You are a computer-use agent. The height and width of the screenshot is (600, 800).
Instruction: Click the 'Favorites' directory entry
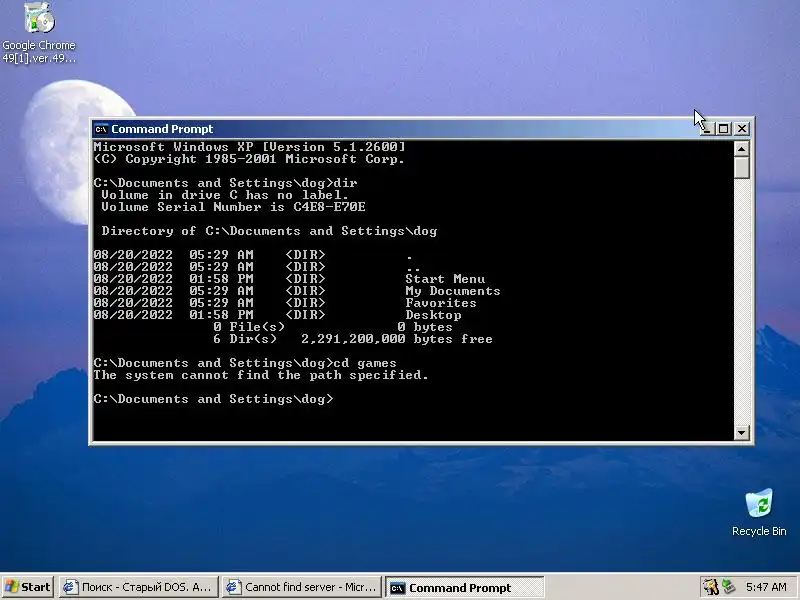[x=441, y=303]
